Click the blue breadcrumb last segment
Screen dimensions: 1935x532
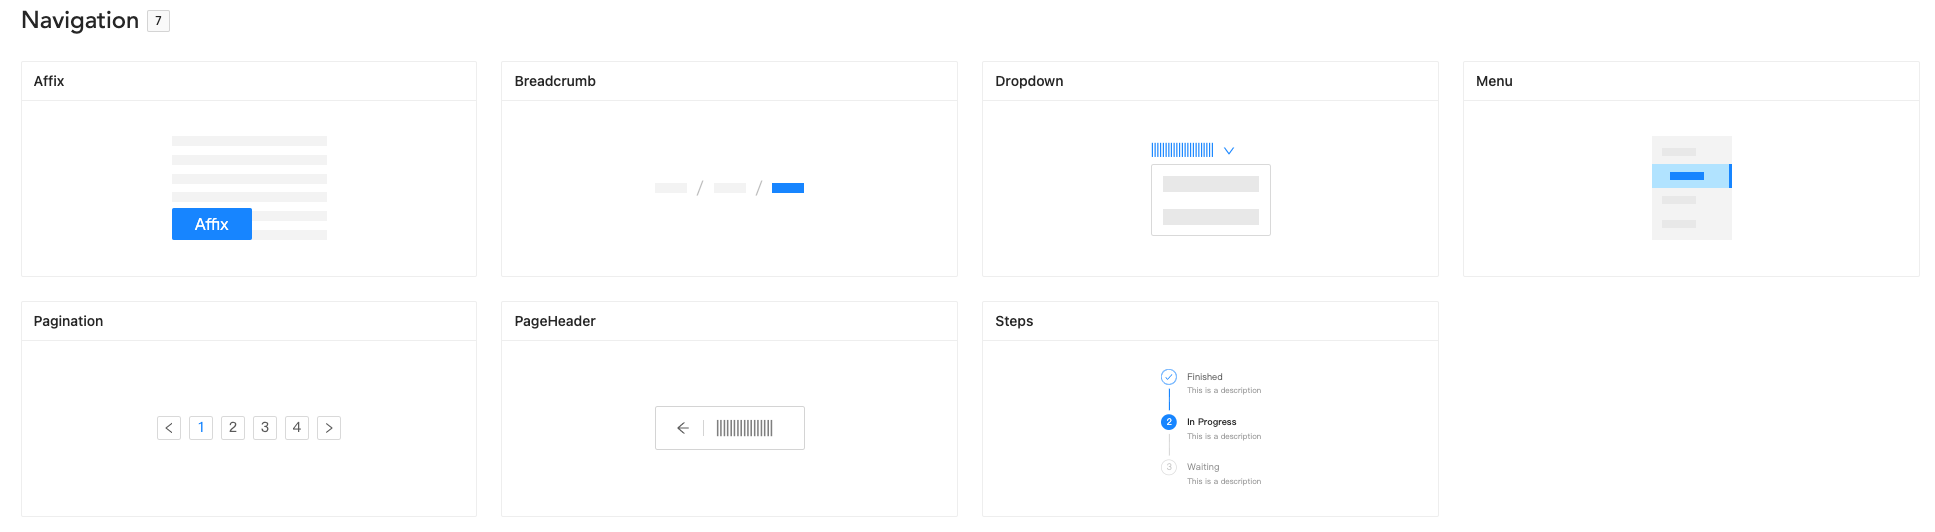(x=788, y=188)
